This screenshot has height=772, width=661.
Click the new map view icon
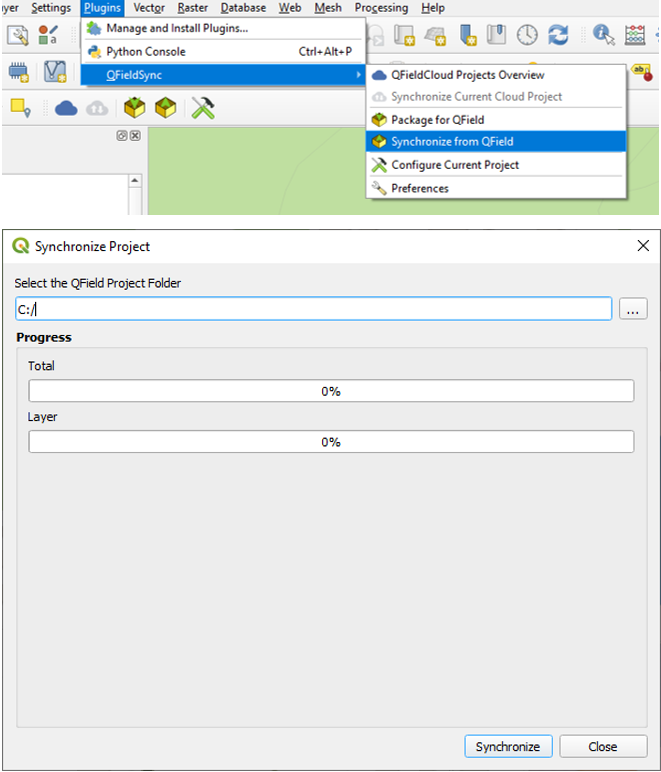point(404,35)
